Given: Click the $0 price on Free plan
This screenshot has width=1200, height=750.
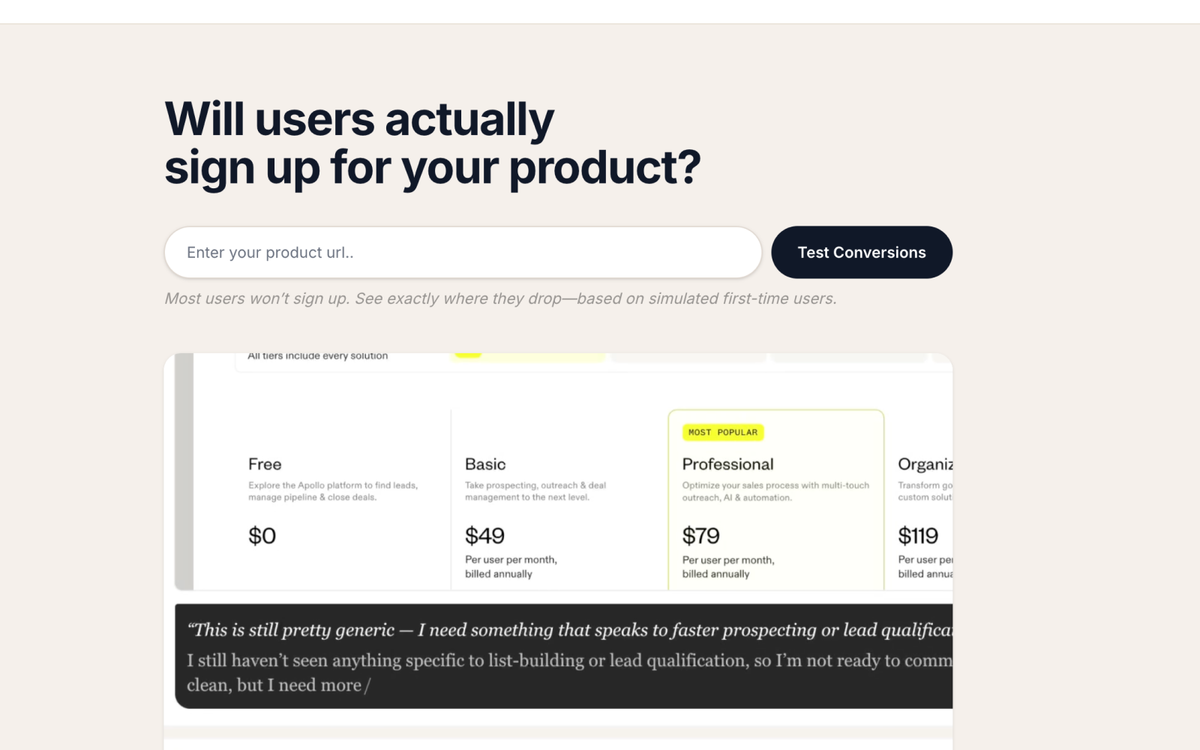Looking at the screenshot, I should (262, 536).
